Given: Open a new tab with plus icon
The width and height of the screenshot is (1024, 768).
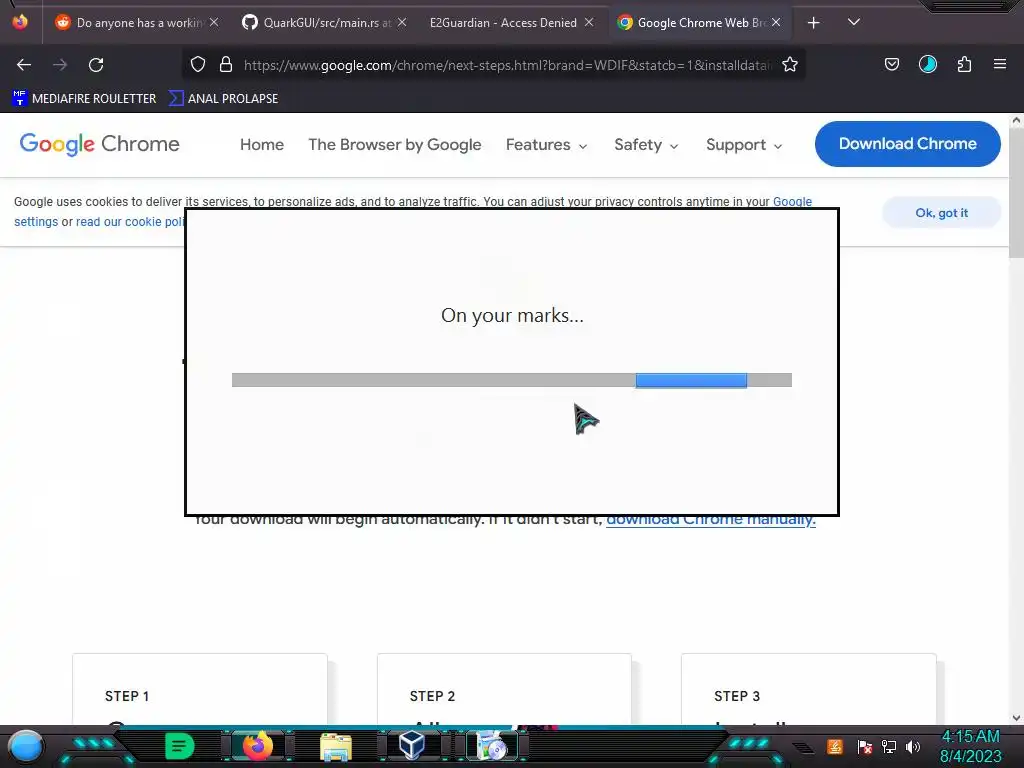Looking at the screenshot, I should click(x=813, y=23).
